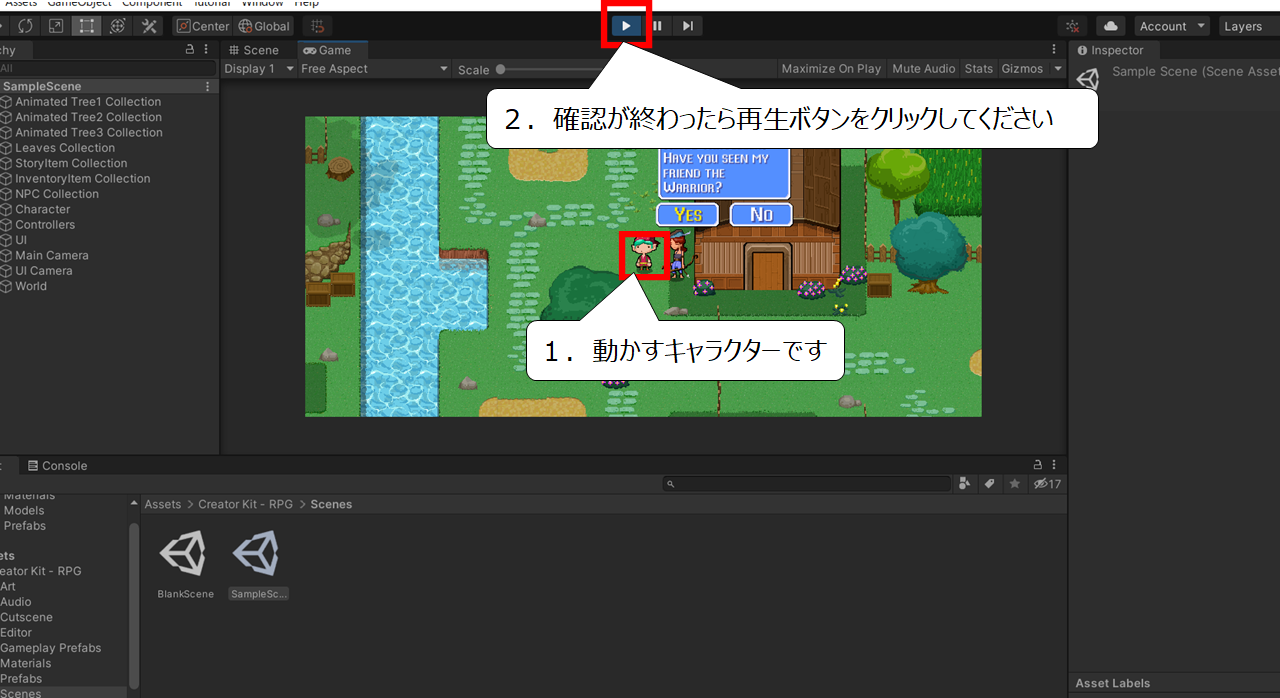Image resolution: width=1280 pixels, height=698 pixels.
Task: Open the Collaborate services icon beside the cloud
Action: tap(1072, 26)
